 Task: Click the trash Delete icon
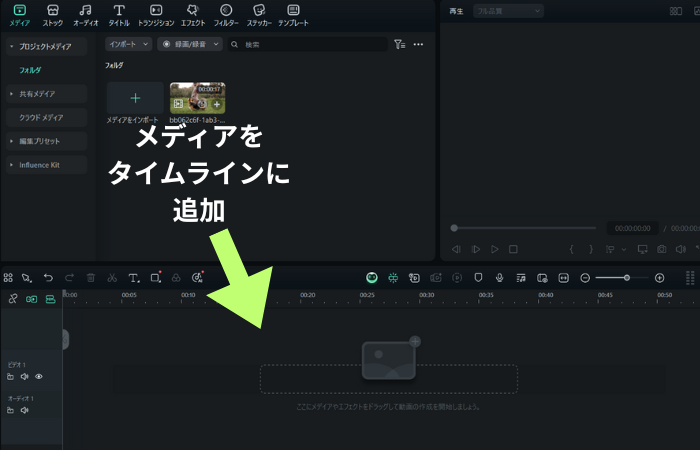click(x=91, y=278)
